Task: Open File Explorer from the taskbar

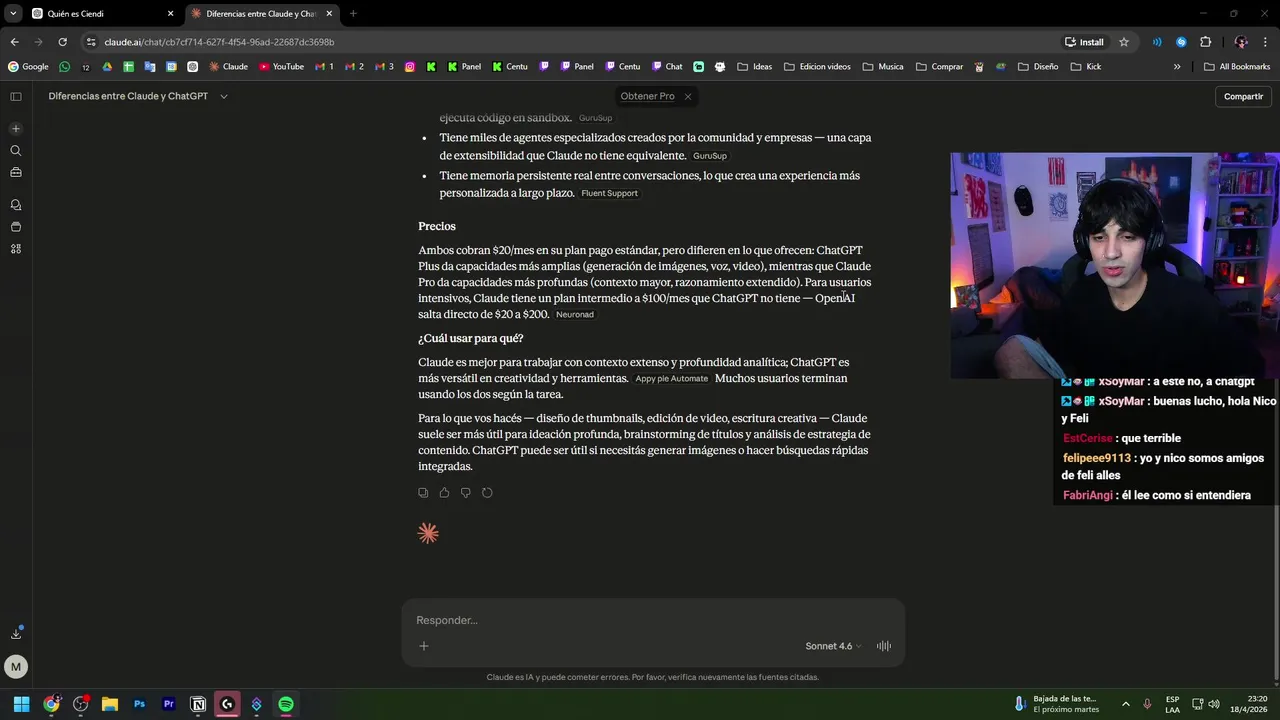Action: point(110,704)
